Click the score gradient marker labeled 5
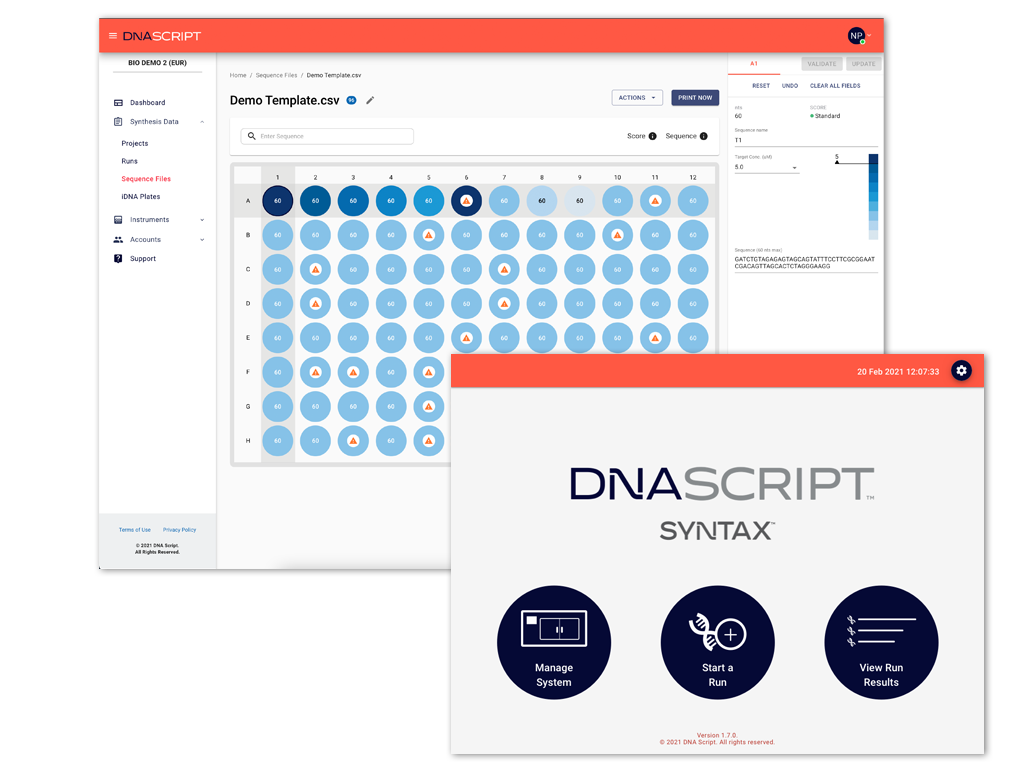Viewport: 1024px width, 768px height. click(837, 159)
